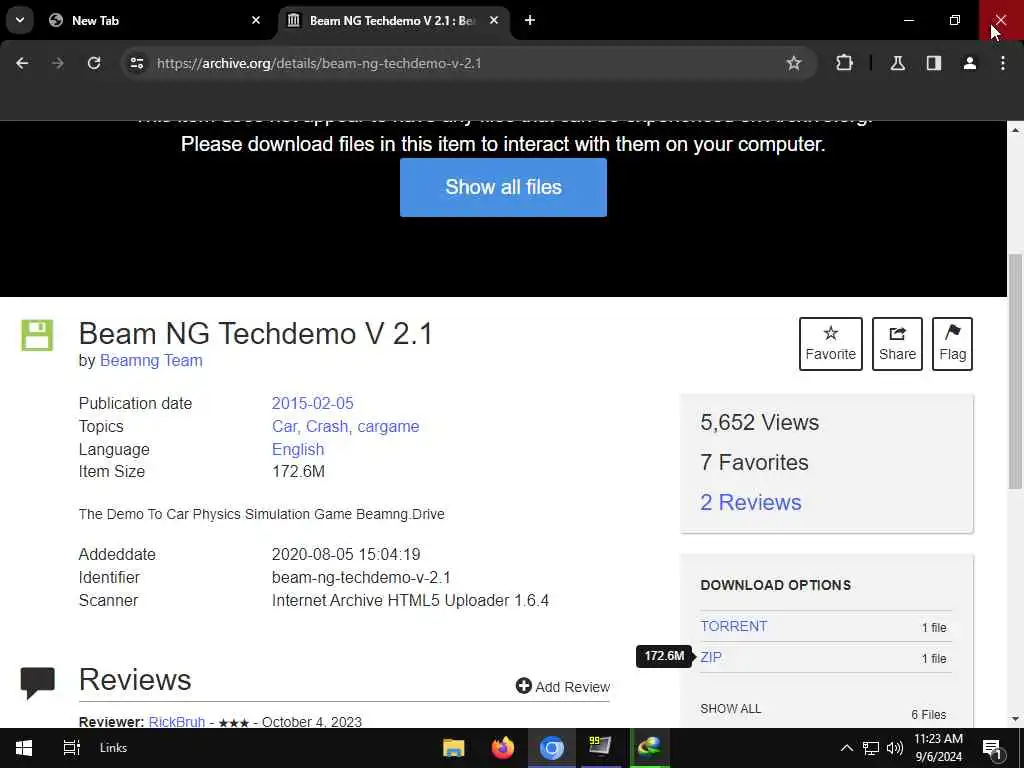Switch to Chrome taskbar icon
The height and width of the screenshot is (768, 1024).
pos(551,748)
